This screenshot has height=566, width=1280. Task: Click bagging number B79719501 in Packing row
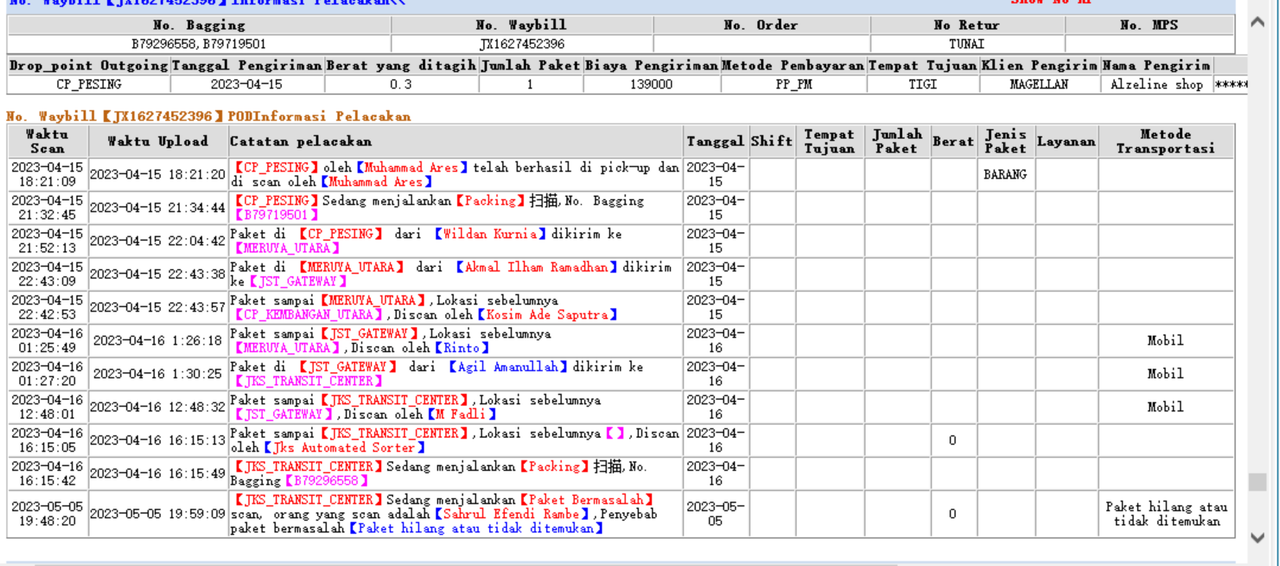point(276,215)
